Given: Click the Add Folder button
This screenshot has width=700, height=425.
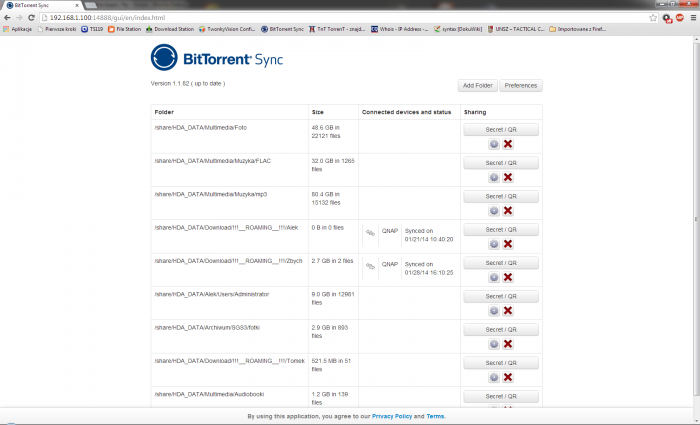Looking at the screenshot, I should pyautogui.click(x=478, y=86).
